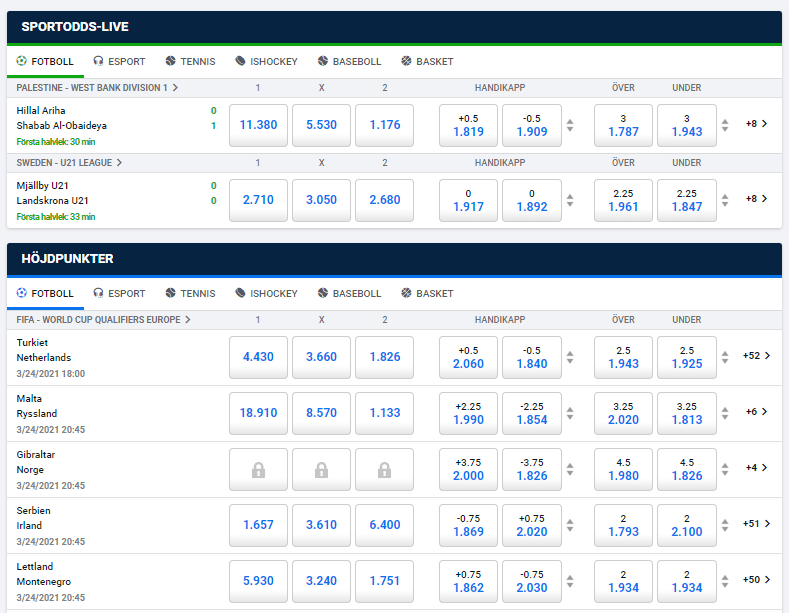Click the esport headset icon in Sportodds-Live
Image resolution: width=789 pixels, height=613 pixels.
tap(98, 61)
